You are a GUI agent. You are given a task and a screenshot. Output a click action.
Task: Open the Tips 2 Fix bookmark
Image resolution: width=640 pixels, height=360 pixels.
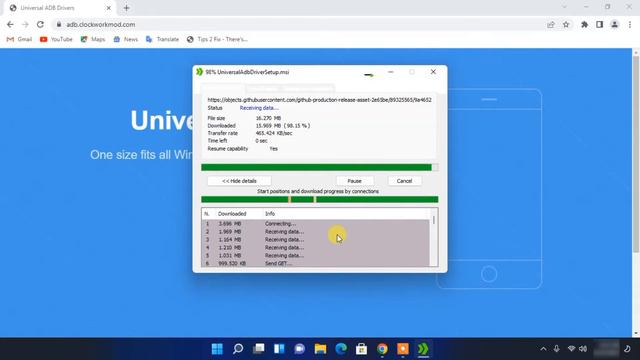coord(217,39)
